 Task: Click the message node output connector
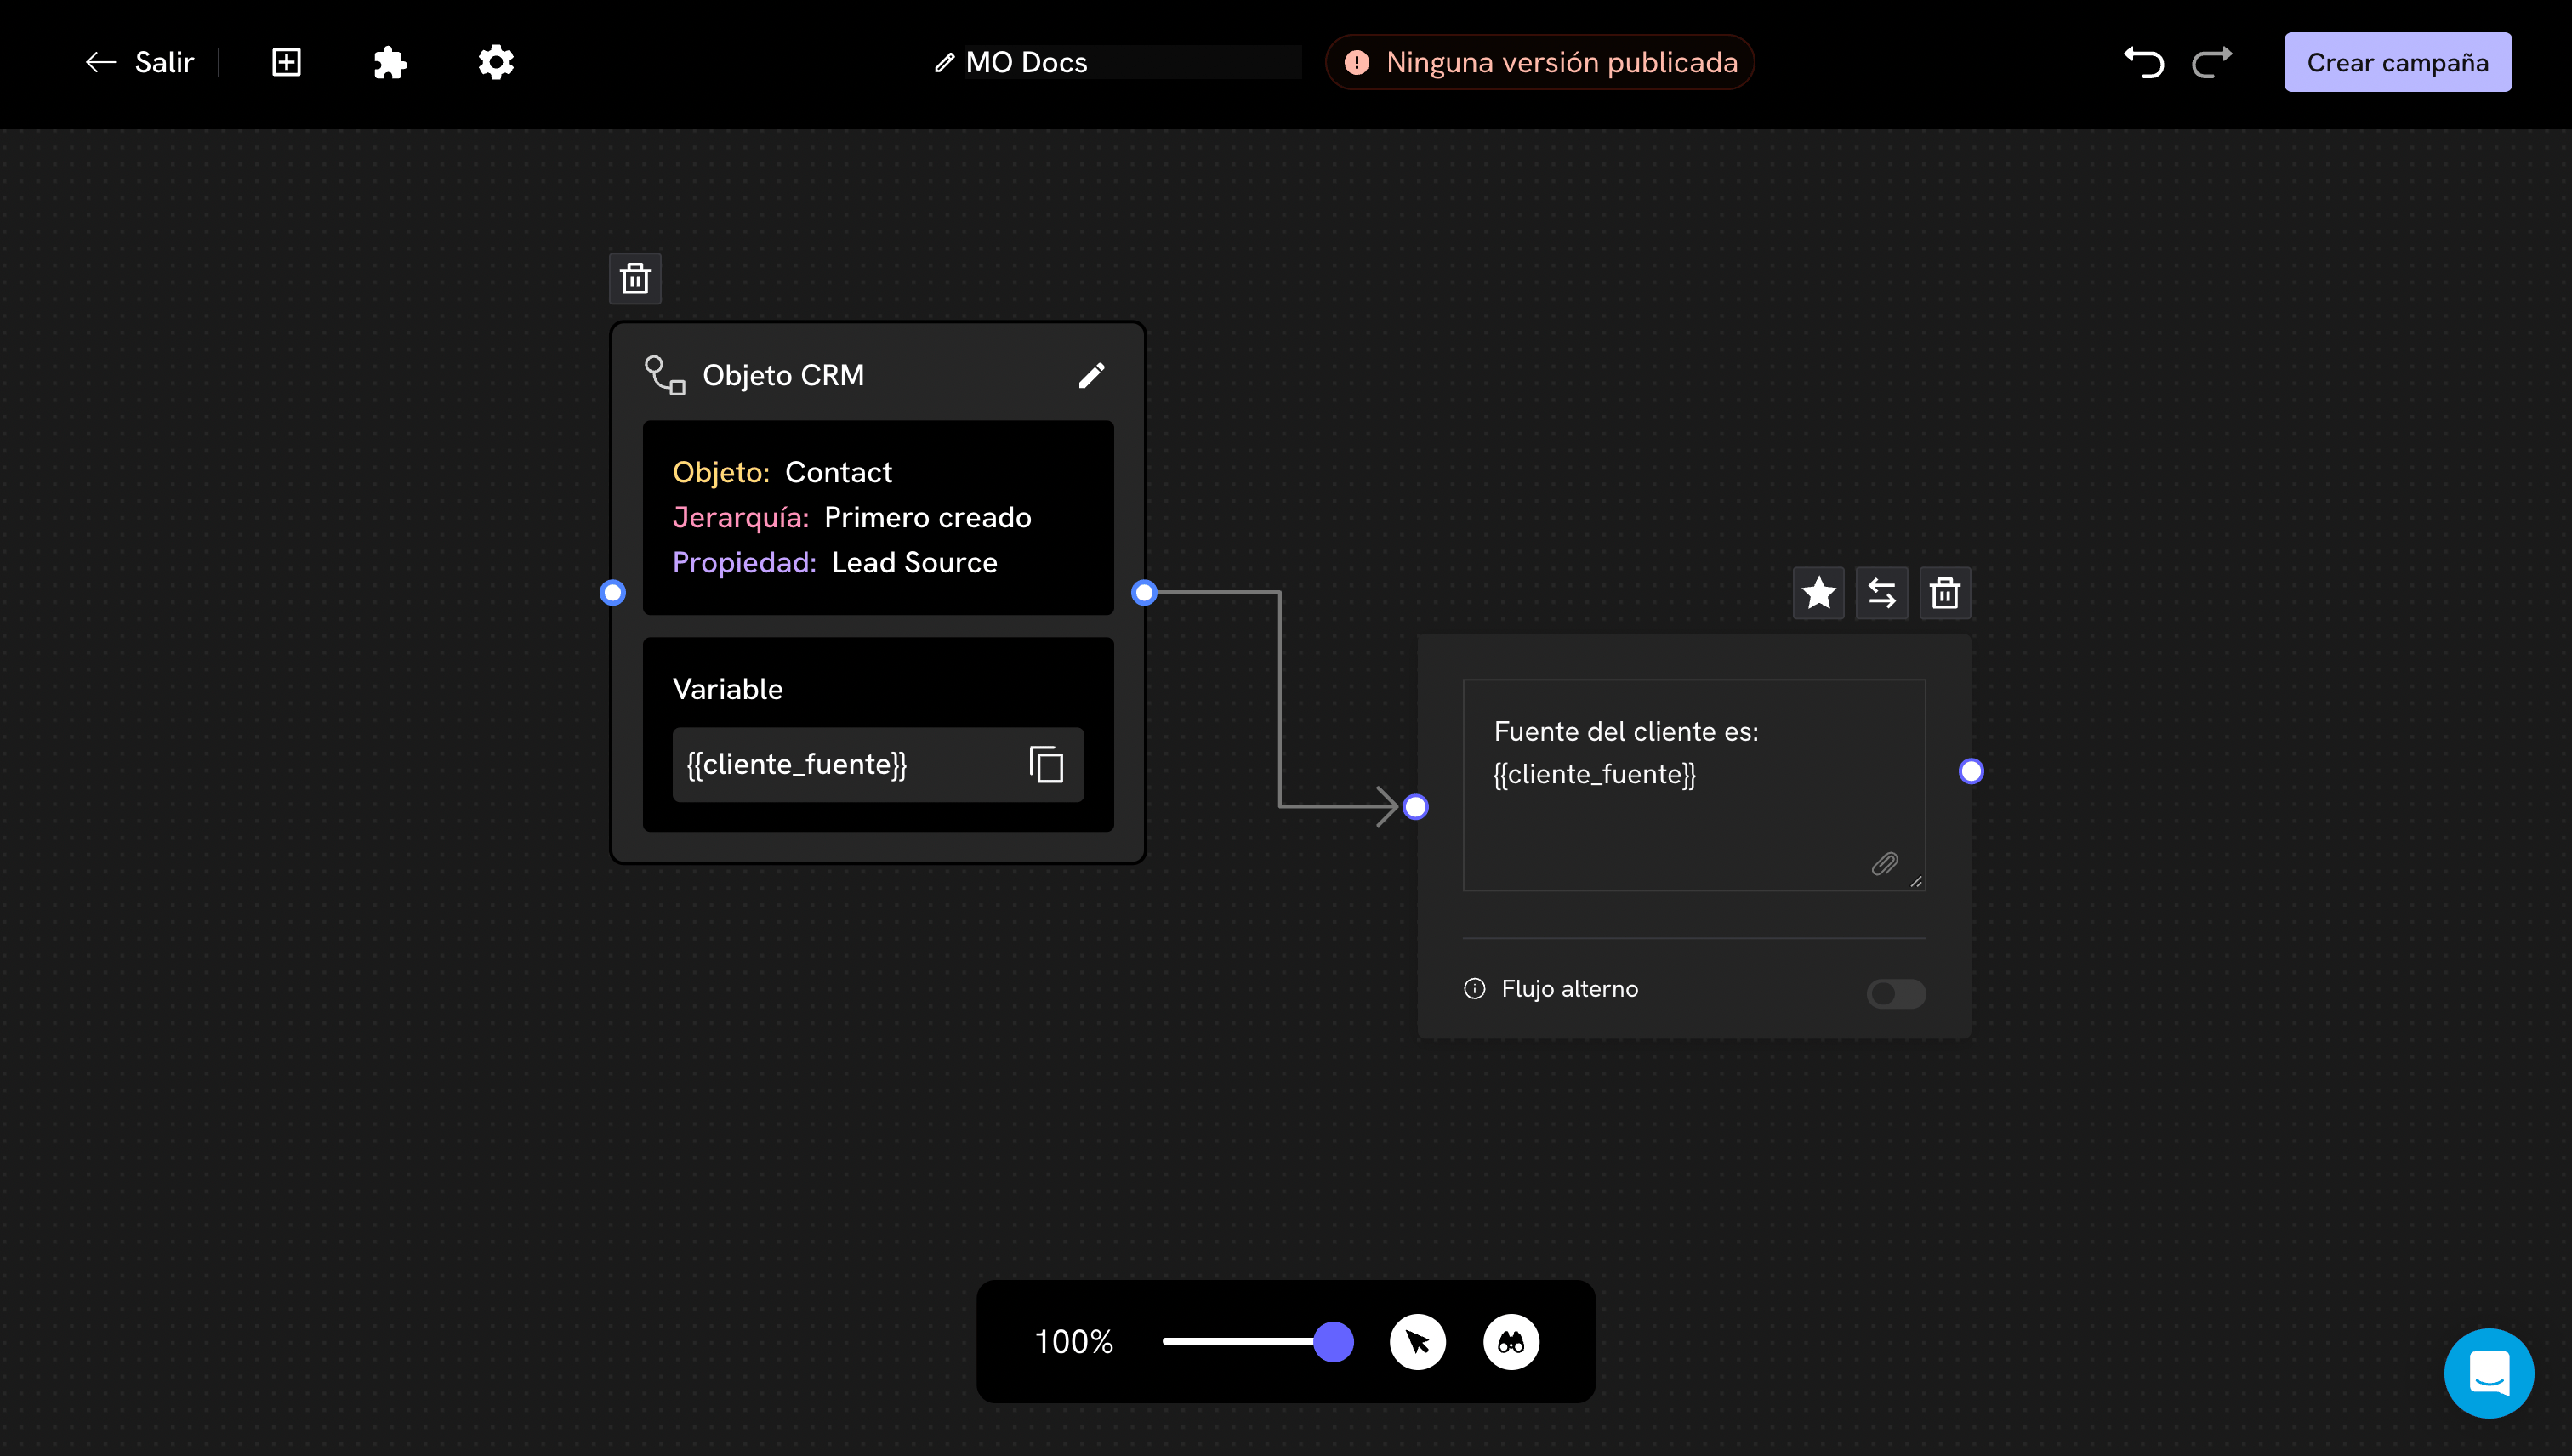pyautogui.click(x=1970, y=771)
